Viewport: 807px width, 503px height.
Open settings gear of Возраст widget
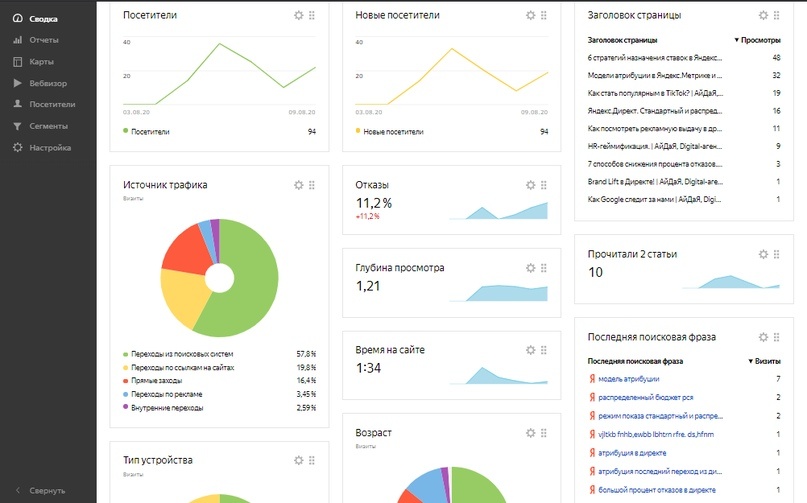pyautogui.click(x=531, y=433)
